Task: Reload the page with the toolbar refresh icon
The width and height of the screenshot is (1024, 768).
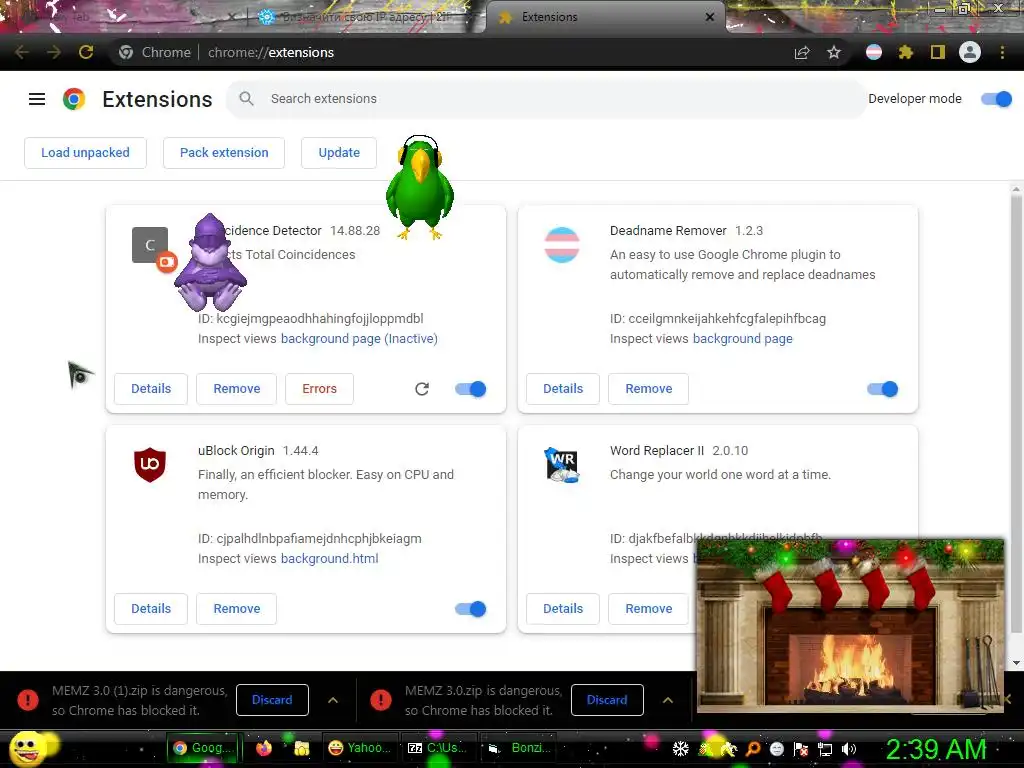Action: (x=86, y=52)
